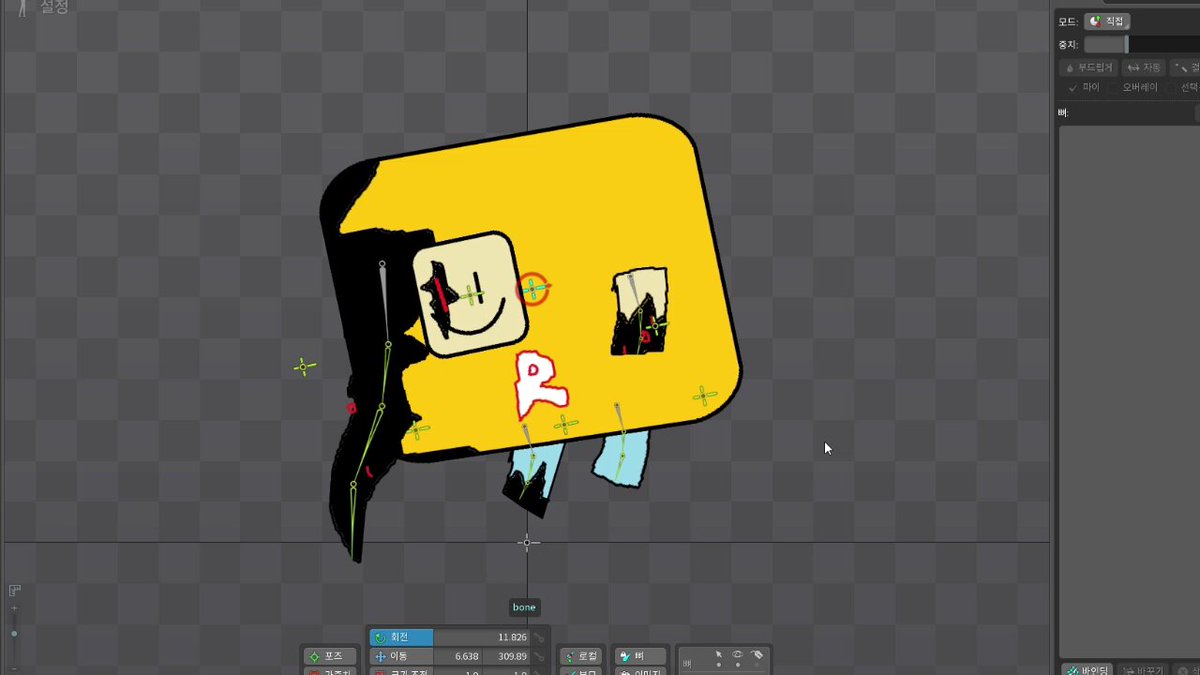The width and height of the screenshot is (1200, 675).
Task: Open the 모드 직접 weight mode dropdown
Action: point(1107,21)
